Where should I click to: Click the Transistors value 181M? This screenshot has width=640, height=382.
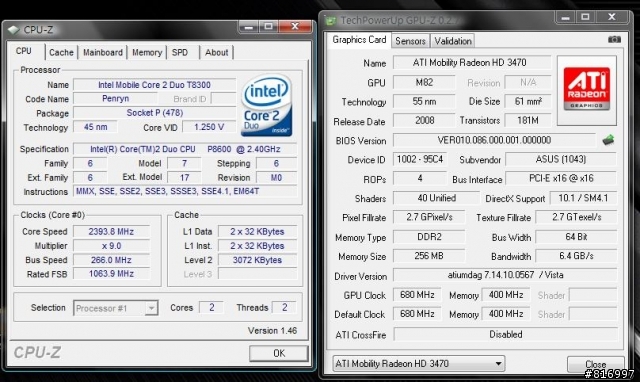(x=528, y=120)
